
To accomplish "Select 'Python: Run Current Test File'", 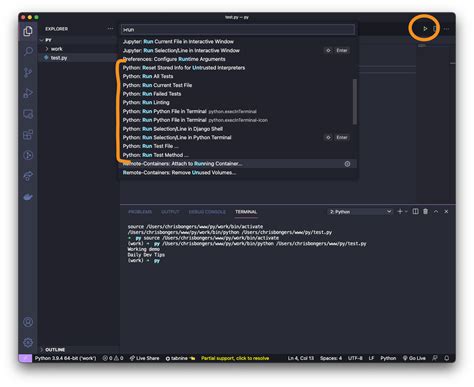I will (239, 85).
